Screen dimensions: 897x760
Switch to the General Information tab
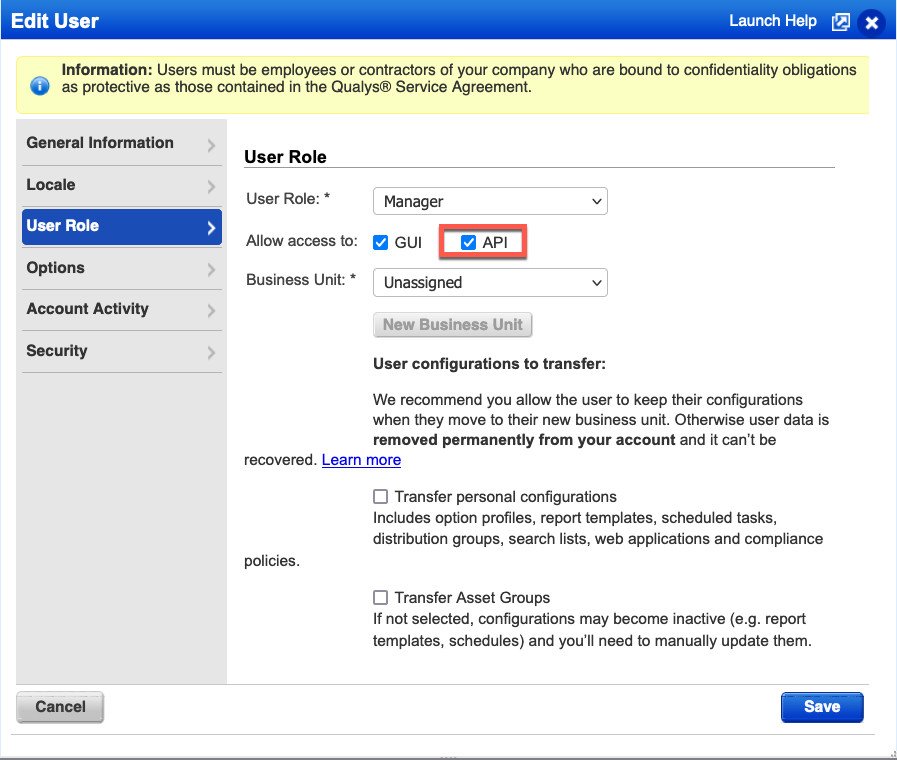(100, 143)
